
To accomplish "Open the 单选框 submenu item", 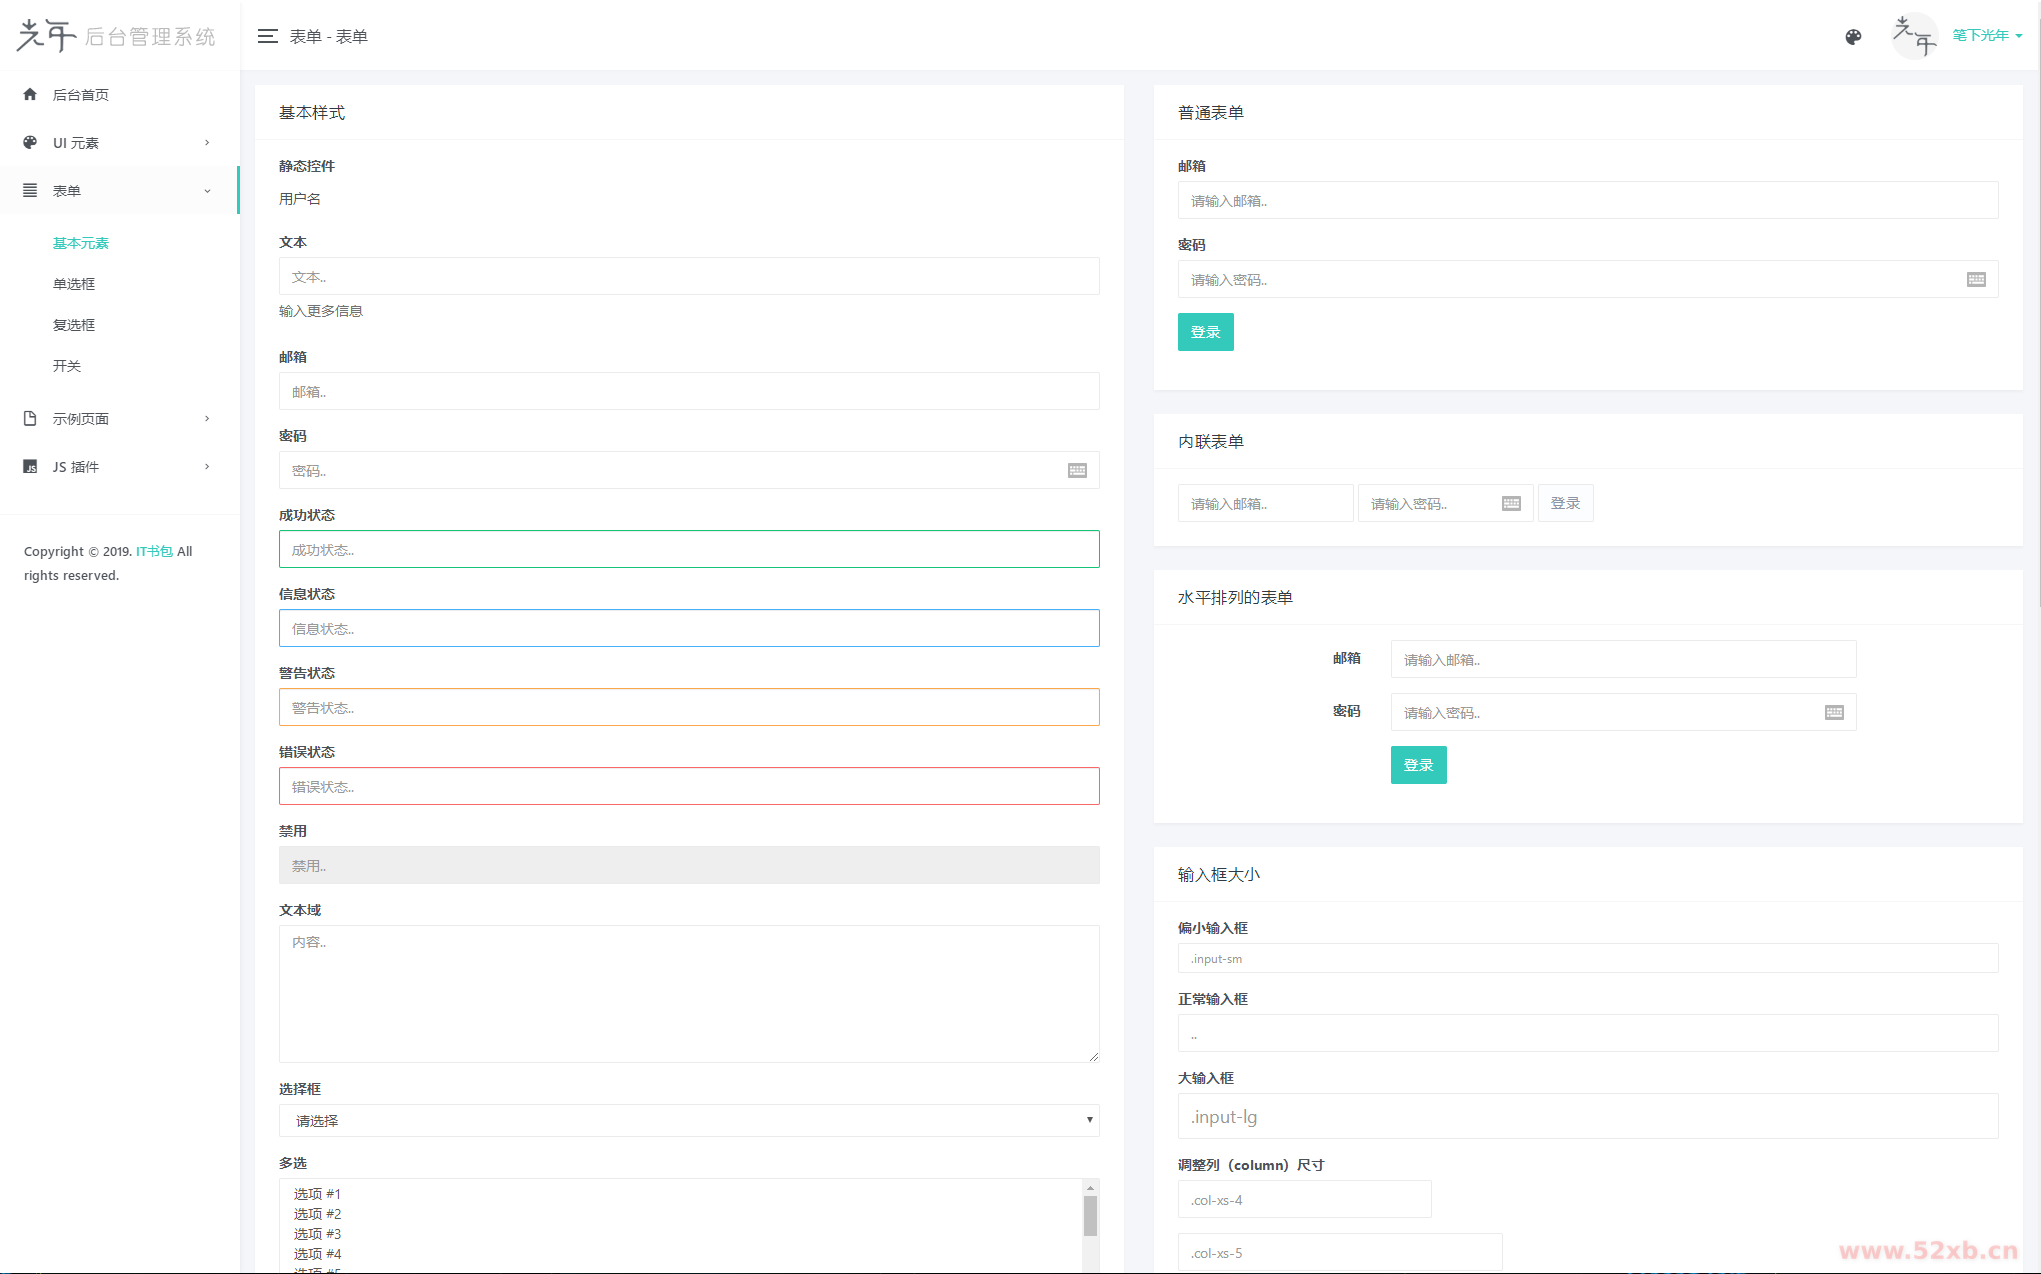I will pos(74,284).
